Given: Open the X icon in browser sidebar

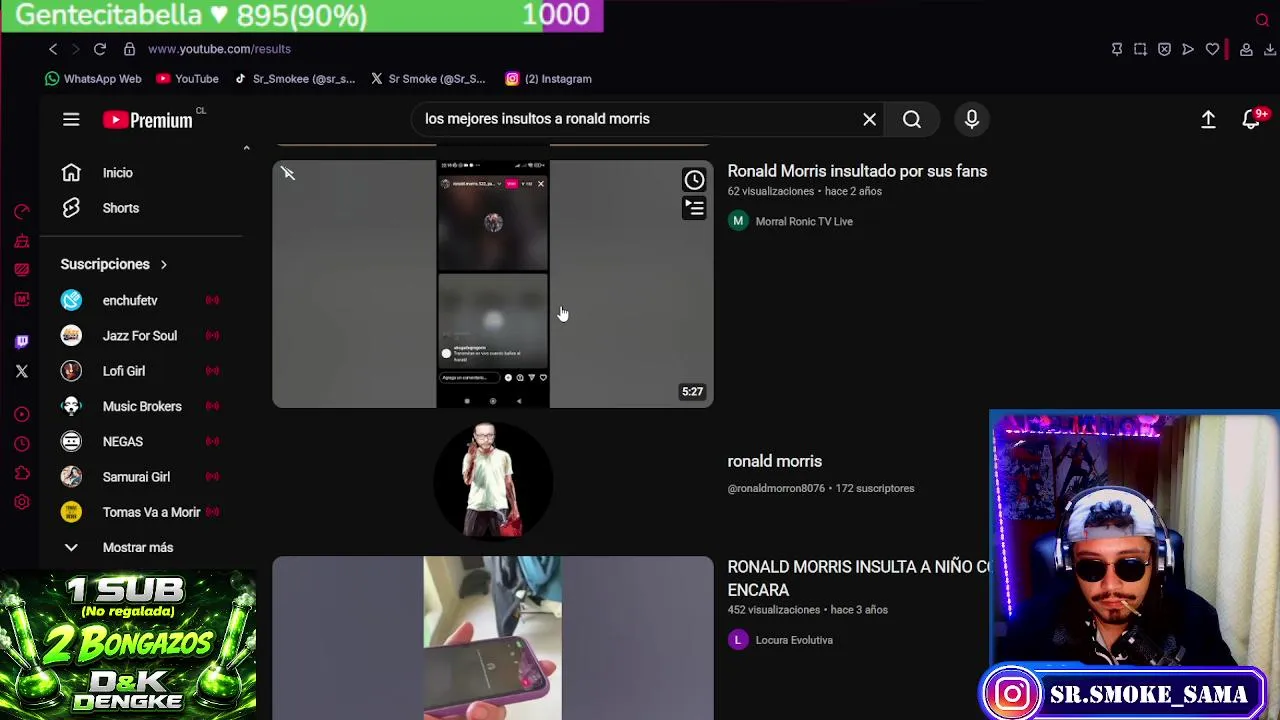Looking at the screenshot, I should (22, 371).
